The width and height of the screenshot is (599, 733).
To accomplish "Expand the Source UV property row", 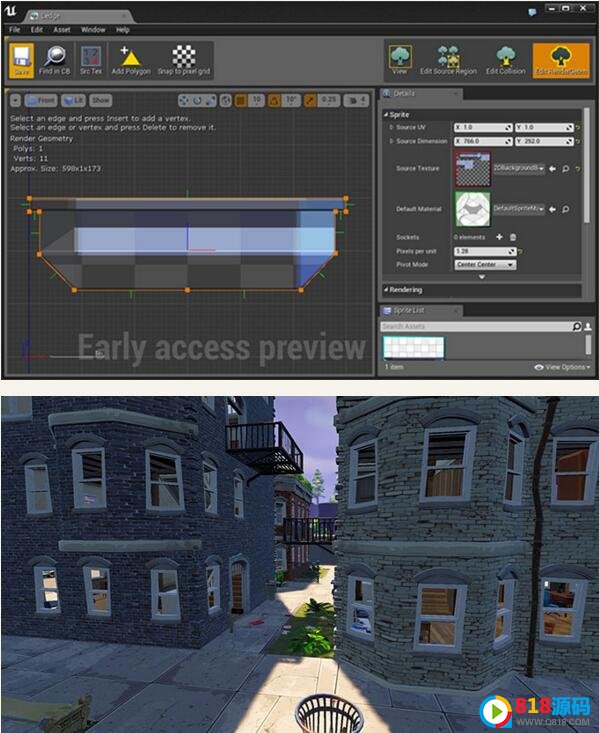I will pos(391,127).
